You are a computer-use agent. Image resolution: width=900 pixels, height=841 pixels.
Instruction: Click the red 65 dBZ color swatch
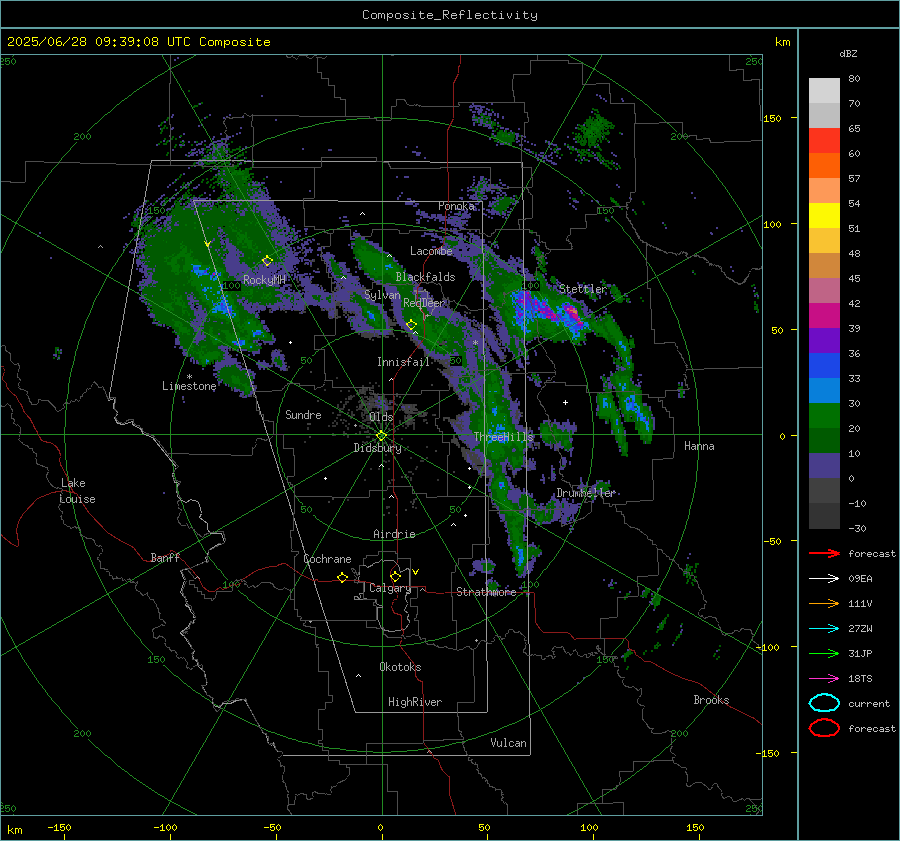(x=824, y=140)
